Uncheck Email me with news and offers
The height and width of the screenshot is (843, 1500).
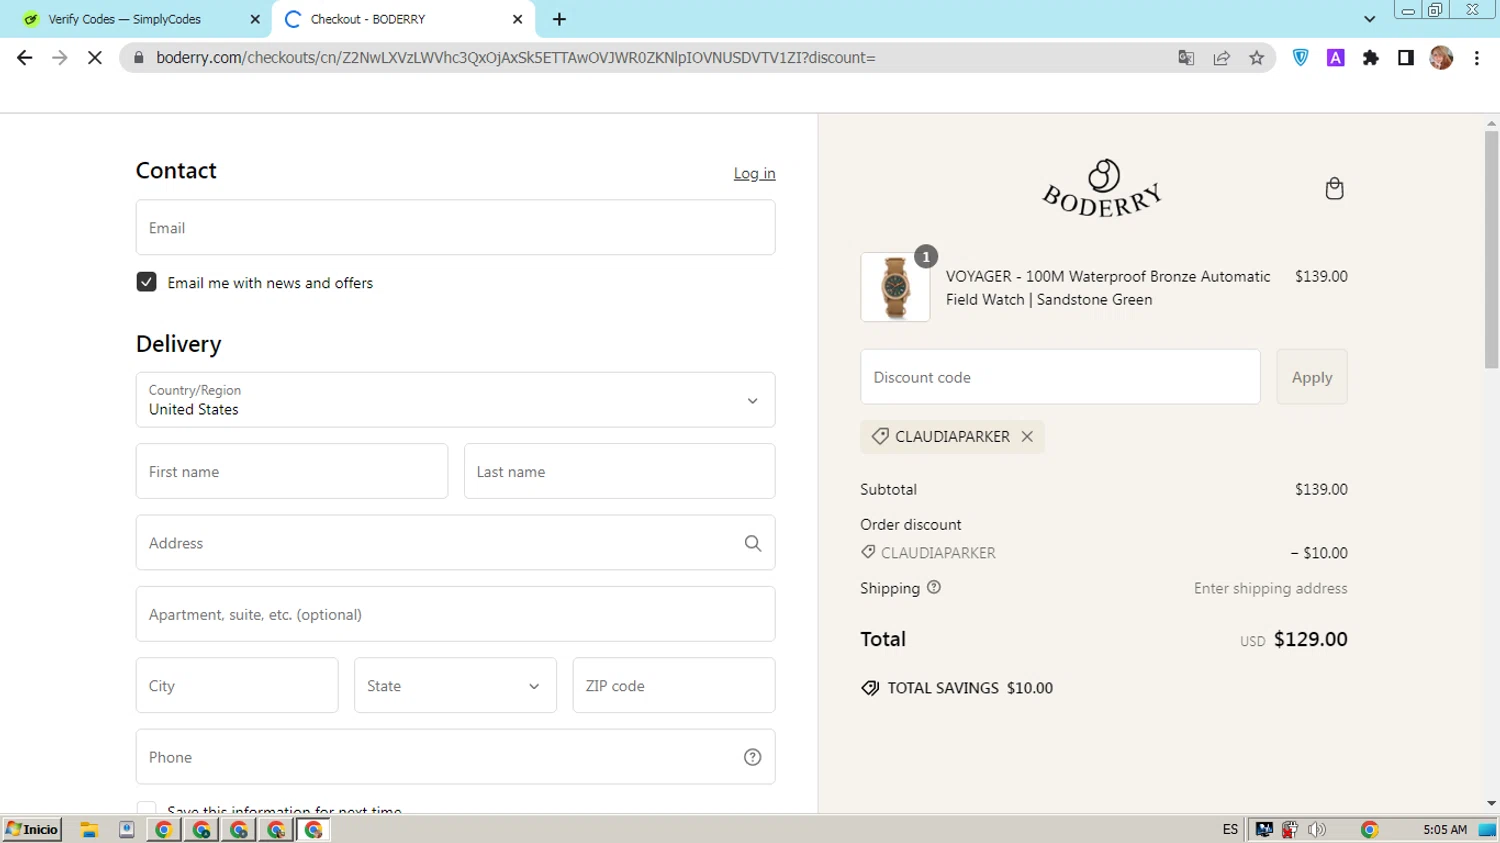point(146,282)
